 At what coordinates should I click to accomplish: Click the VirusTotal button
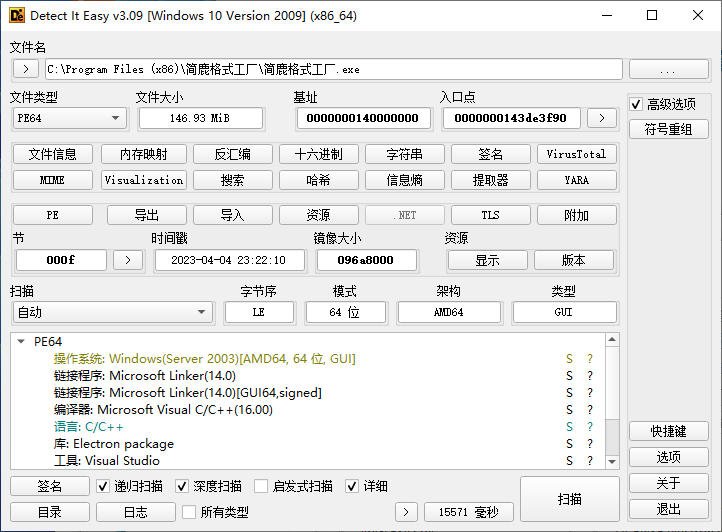[576, 154]
